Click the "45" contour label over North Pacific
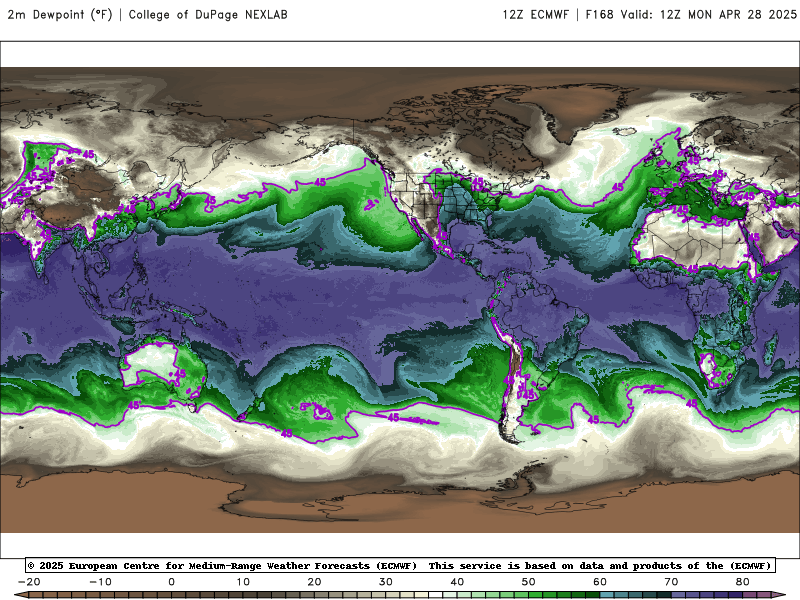Viewport: 800px width, 600px height. coord(320,182)
